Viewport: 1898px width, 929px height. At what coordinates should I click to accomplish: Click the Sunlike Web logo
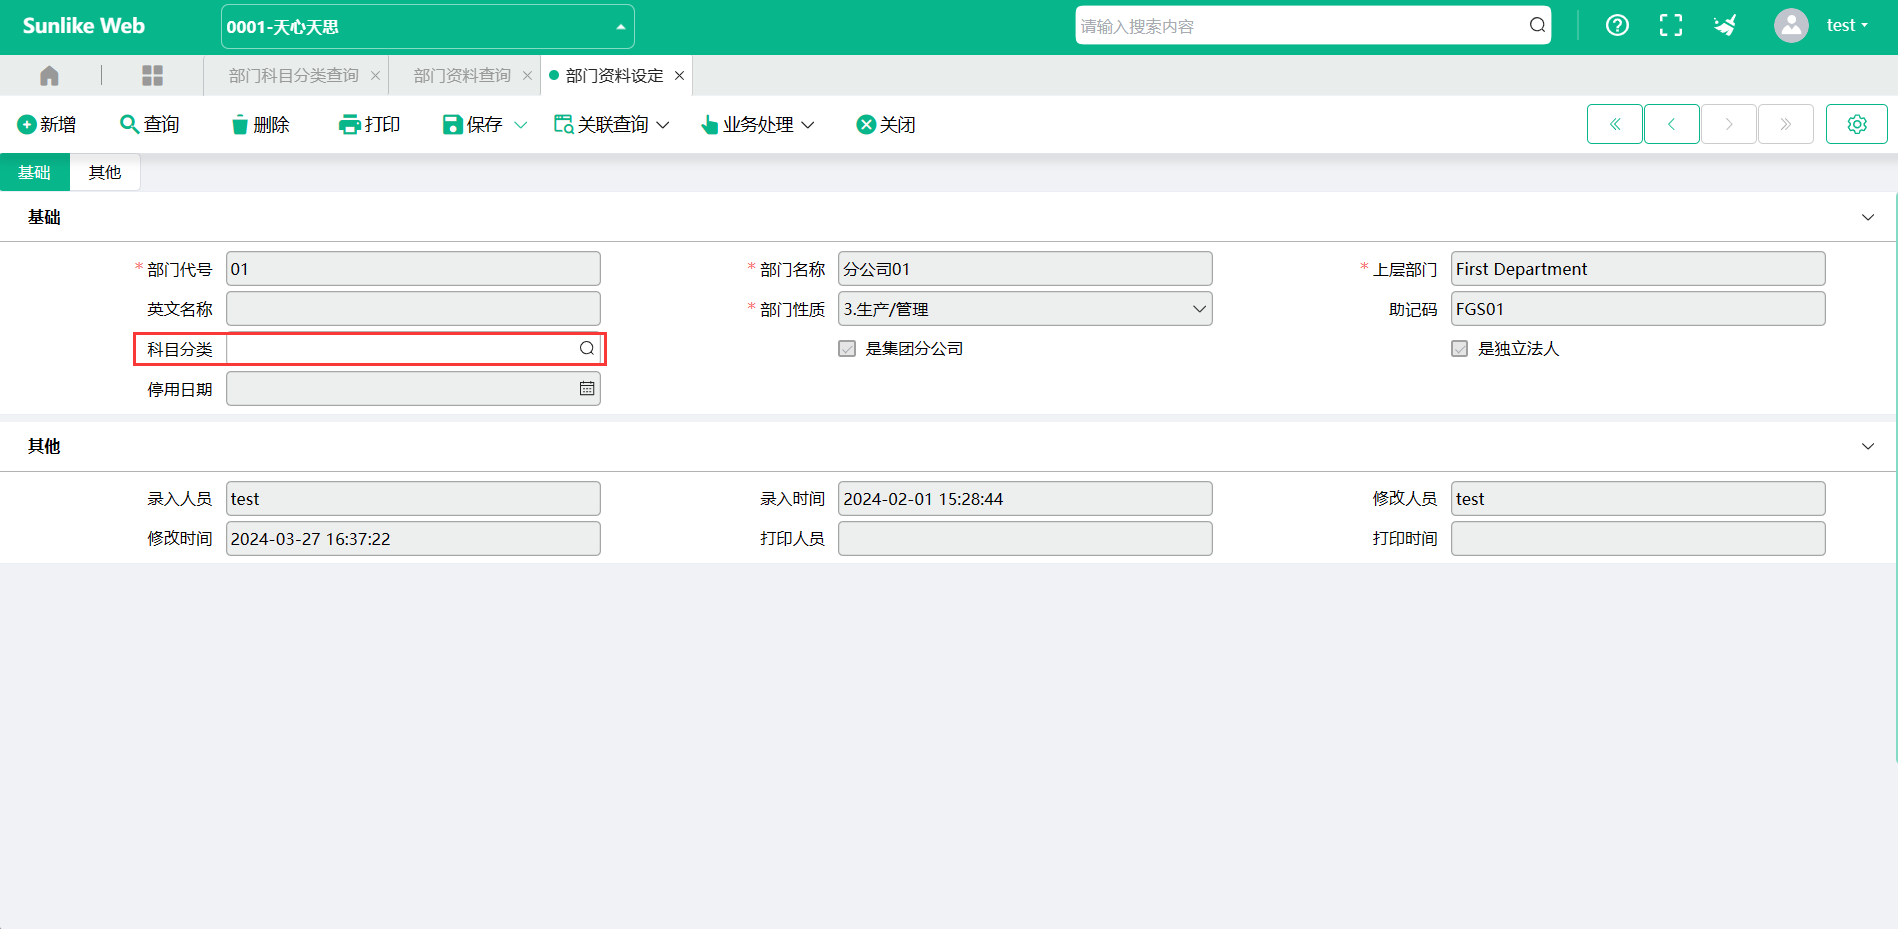pos(84,26)
